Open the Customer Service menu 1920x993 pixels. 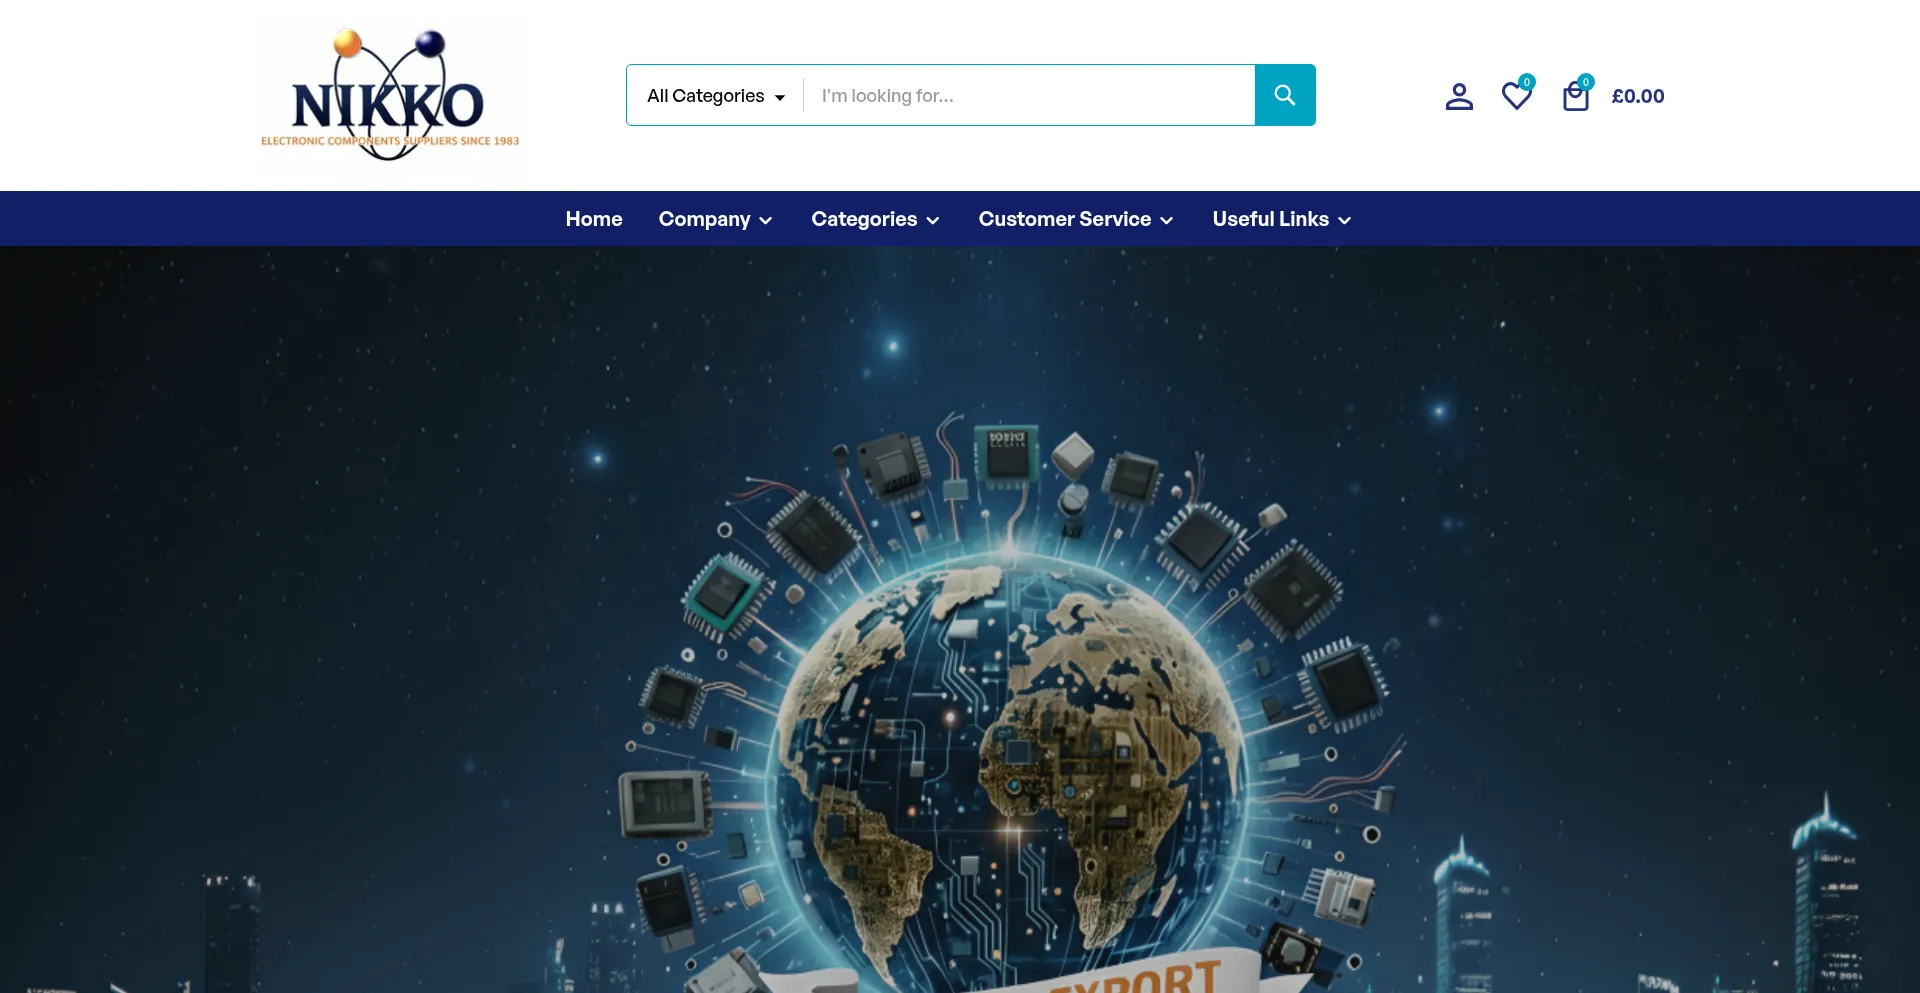point(1065,219)
